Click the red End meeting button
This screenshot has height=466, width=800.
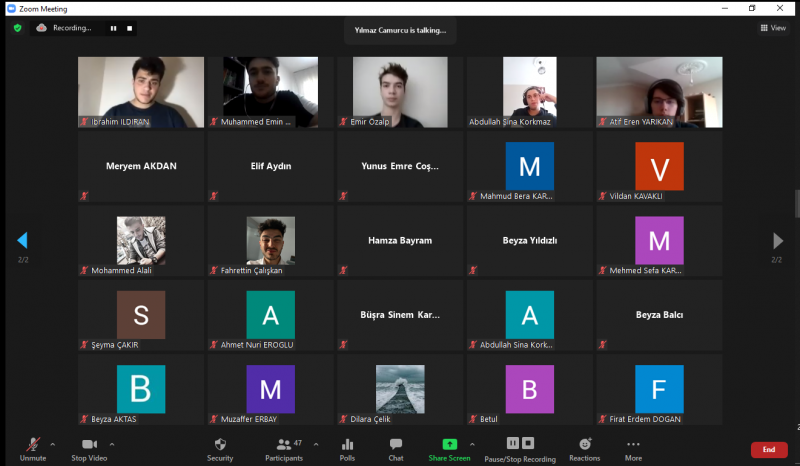[x=768, y=450]
